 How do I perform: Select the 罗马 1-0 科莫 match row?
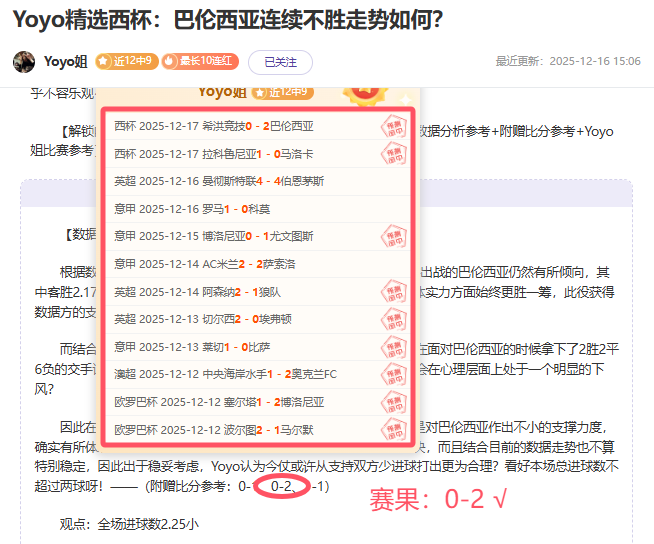pos(192,209)
